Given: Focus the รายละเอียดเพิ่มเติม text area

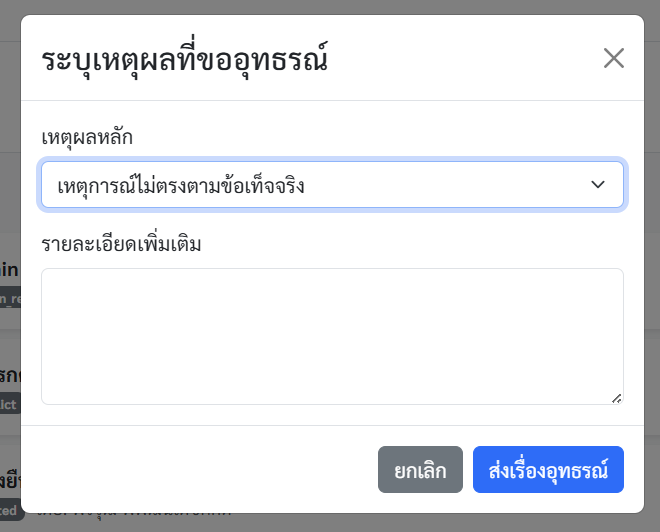Looking at the screenshot, I should pos(332,336).
